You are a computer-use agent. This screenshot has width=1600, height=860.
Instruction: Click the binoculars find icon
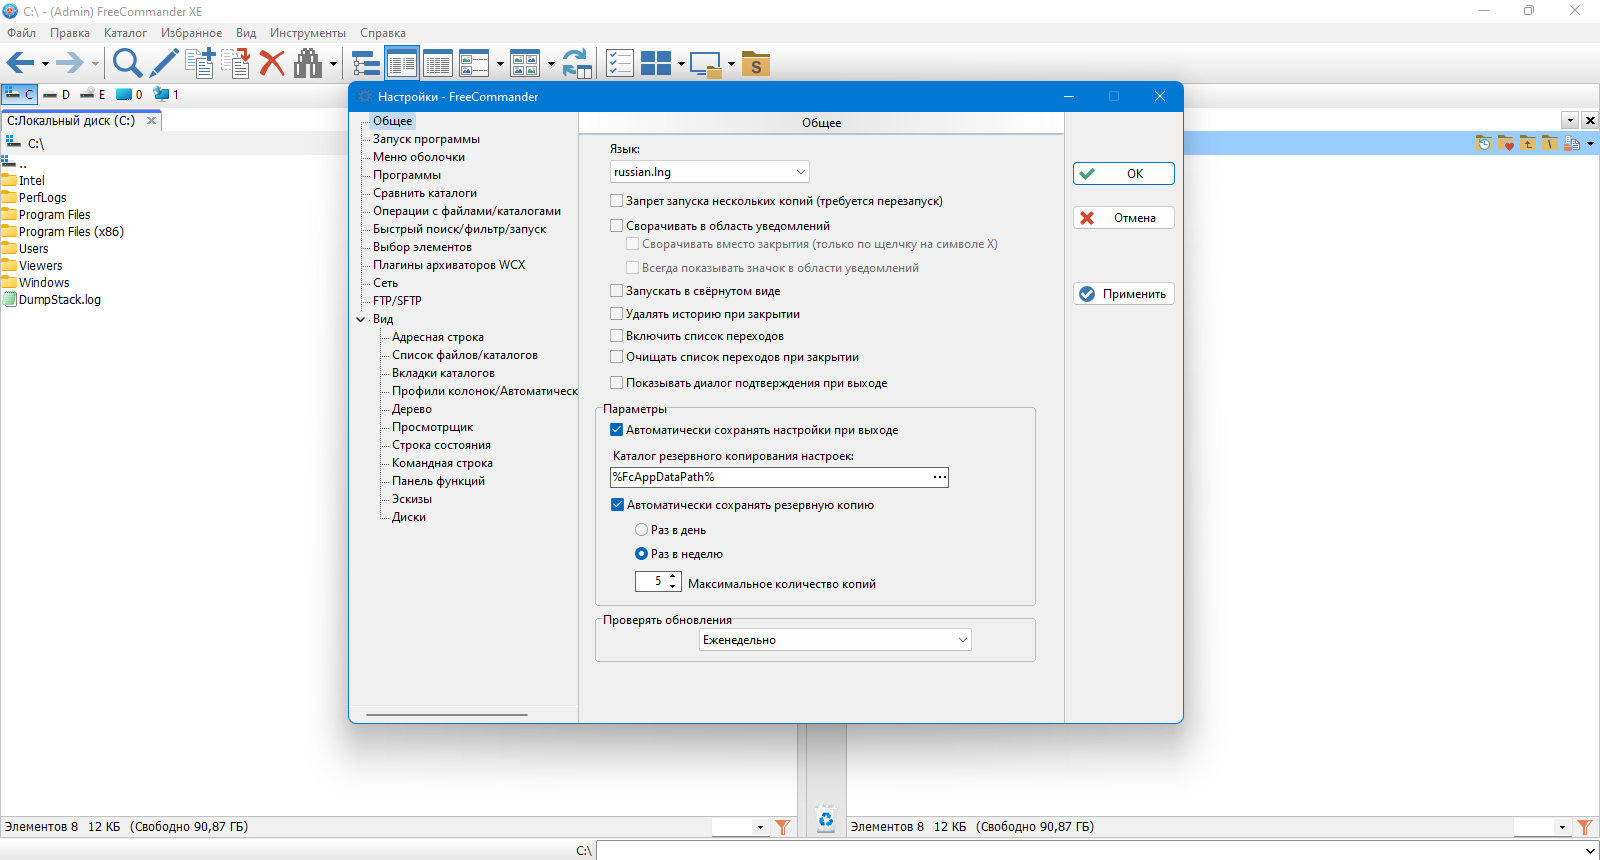coord(308,64)
